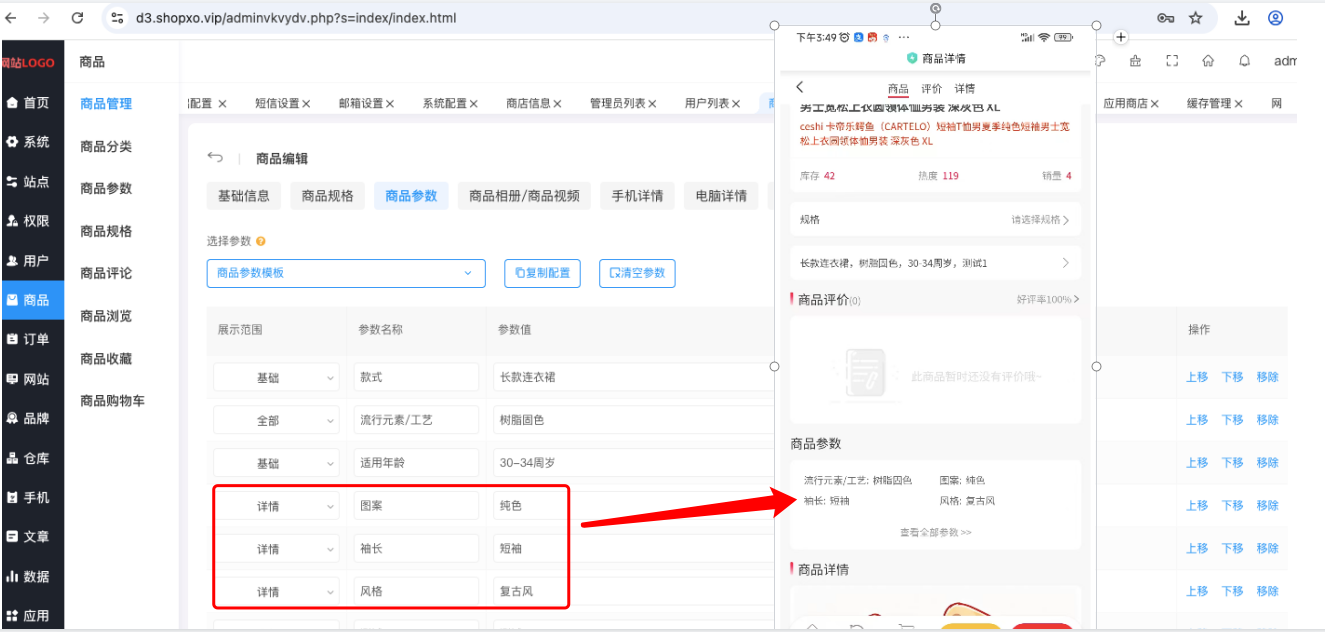Open the browser downloads icon
This screenshot has width=1325, height=632.
pyautogui.click(x=1242, y=18)
